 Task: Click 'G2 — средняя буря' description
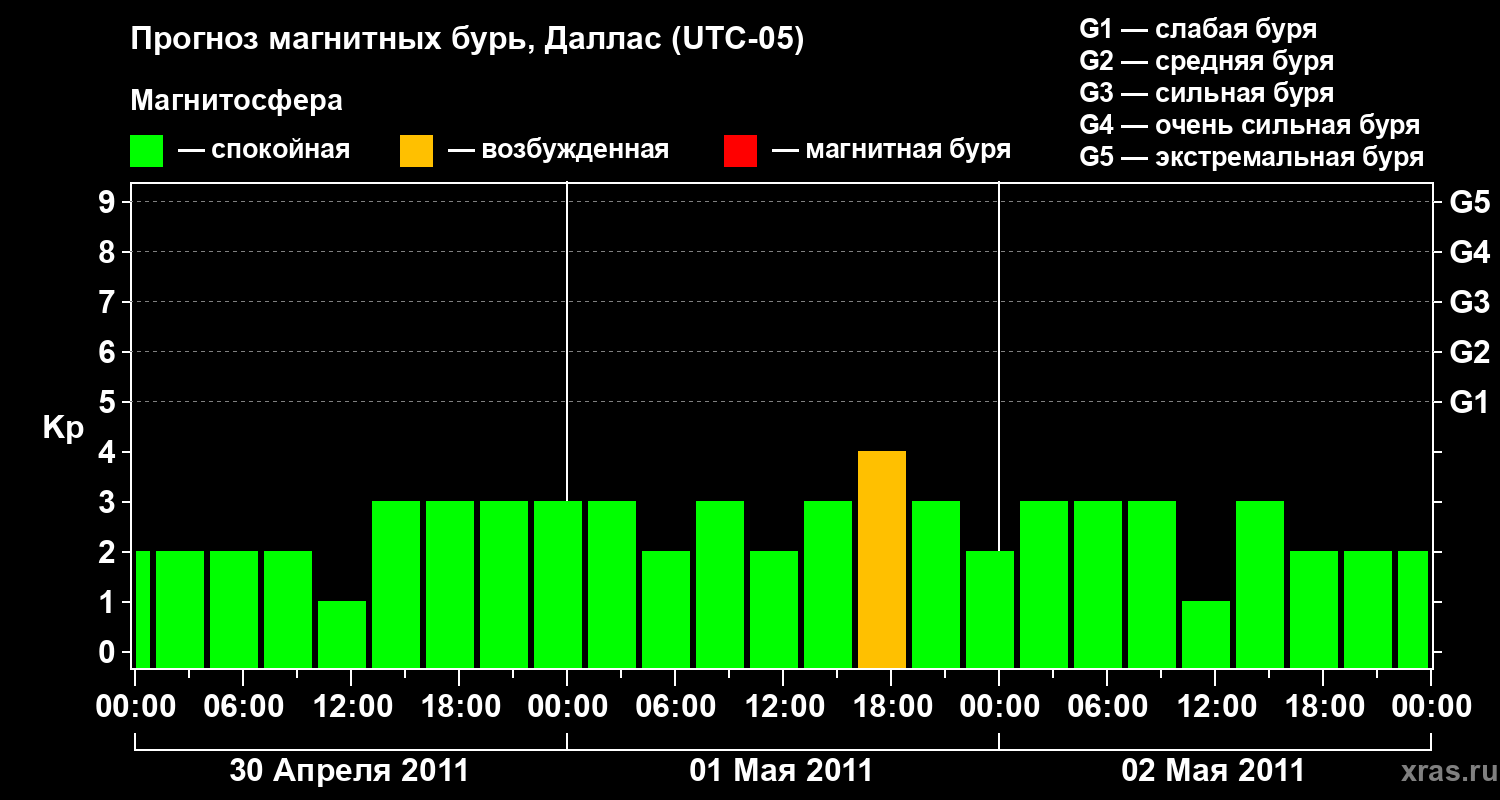(x=1206, y=61)
